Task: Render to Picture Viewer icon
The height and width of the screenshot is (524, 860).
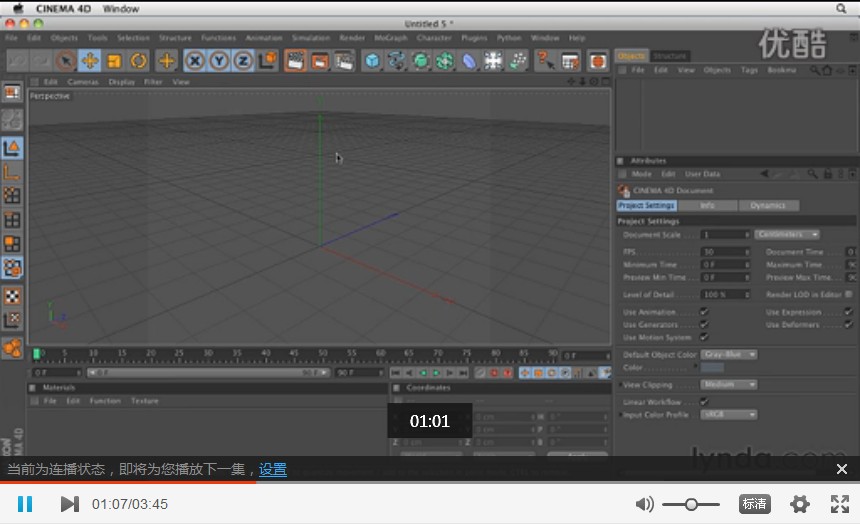Action: coord(319,60)
